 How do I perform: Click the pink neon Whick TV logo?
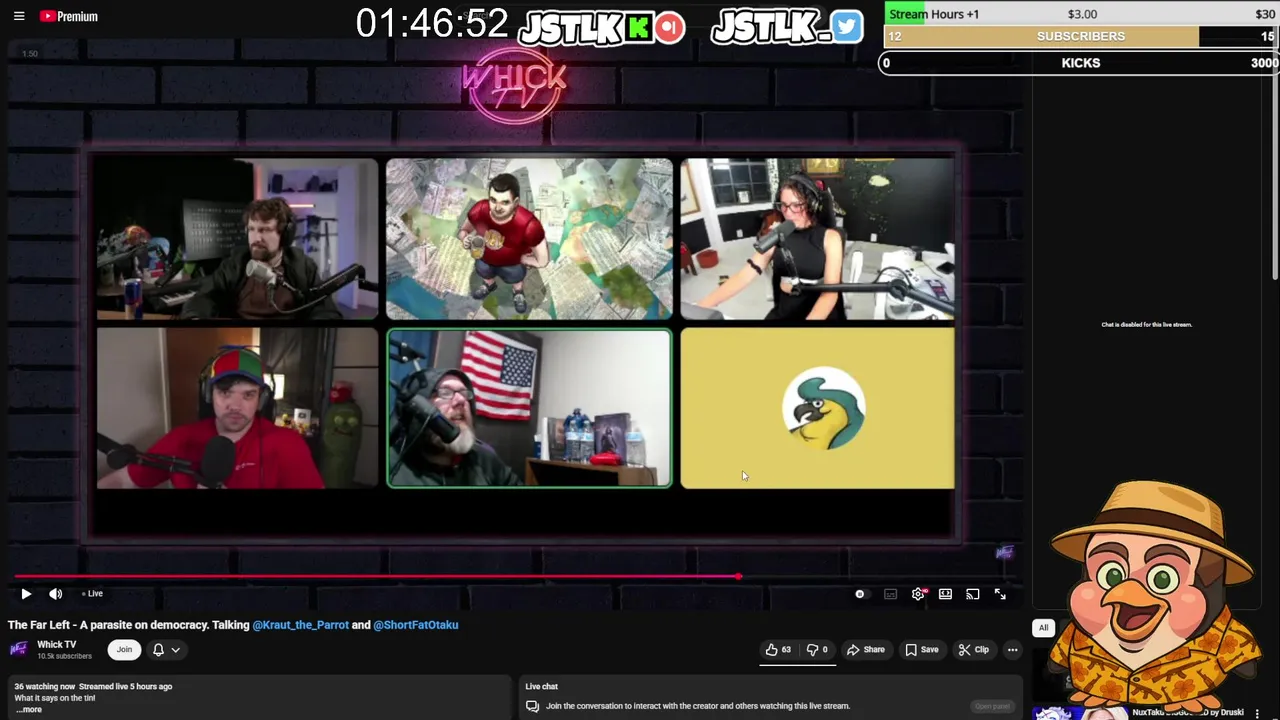pos(514,85)
